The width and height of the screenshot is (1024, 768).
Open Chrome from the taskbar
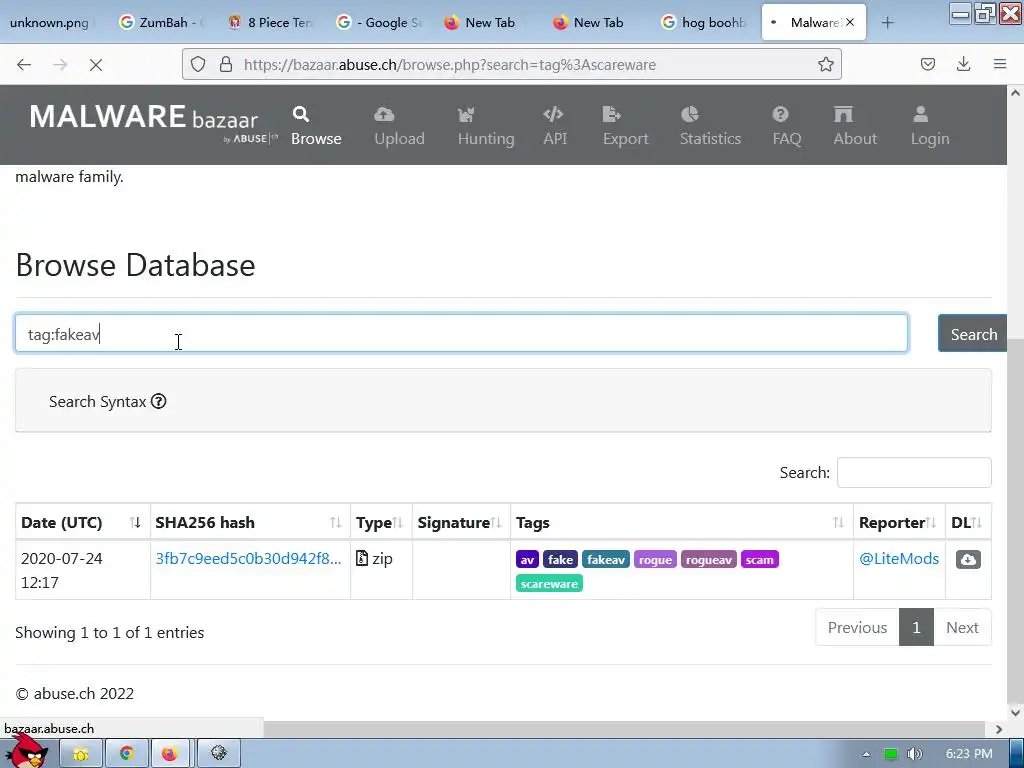[127, 754]
